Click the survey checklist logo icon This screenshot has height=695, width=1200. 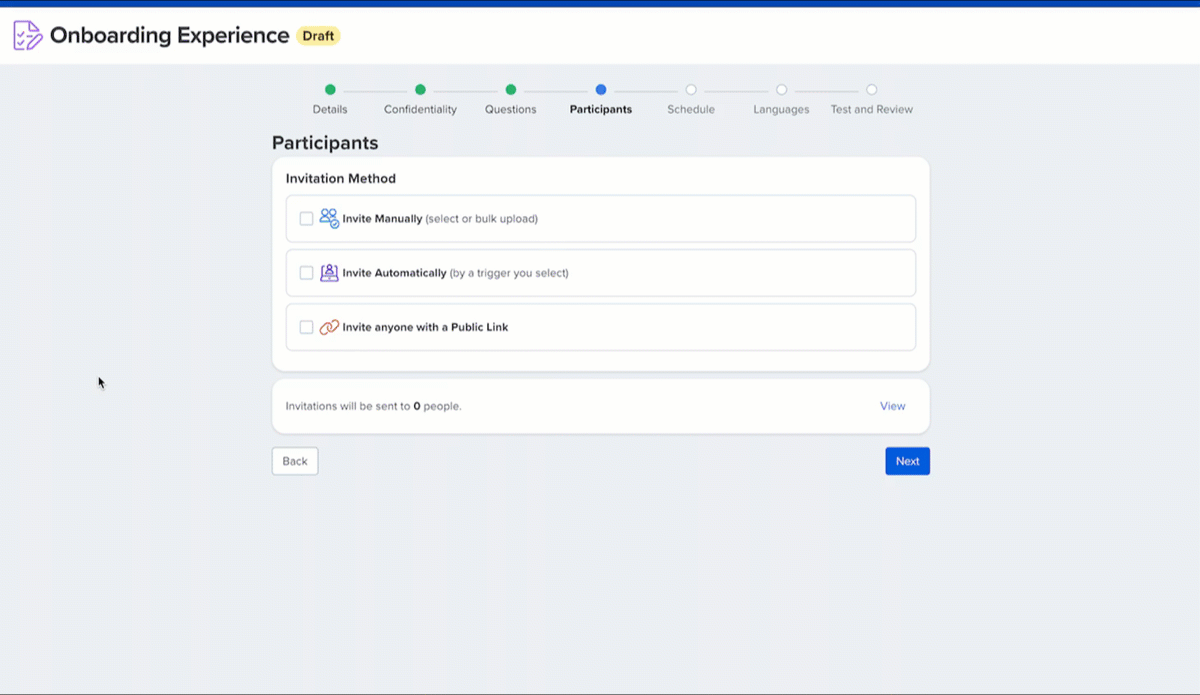pyautogui.click(x=27, y=36)
